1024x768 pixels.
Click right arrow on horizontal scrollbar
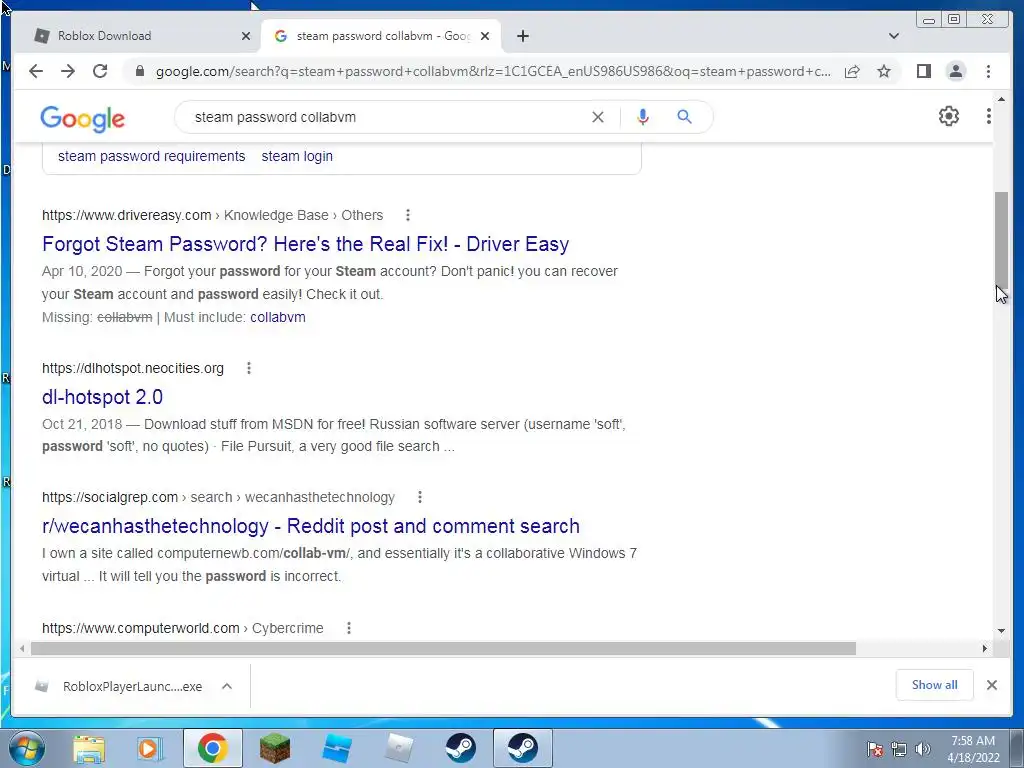coord(985,648)
